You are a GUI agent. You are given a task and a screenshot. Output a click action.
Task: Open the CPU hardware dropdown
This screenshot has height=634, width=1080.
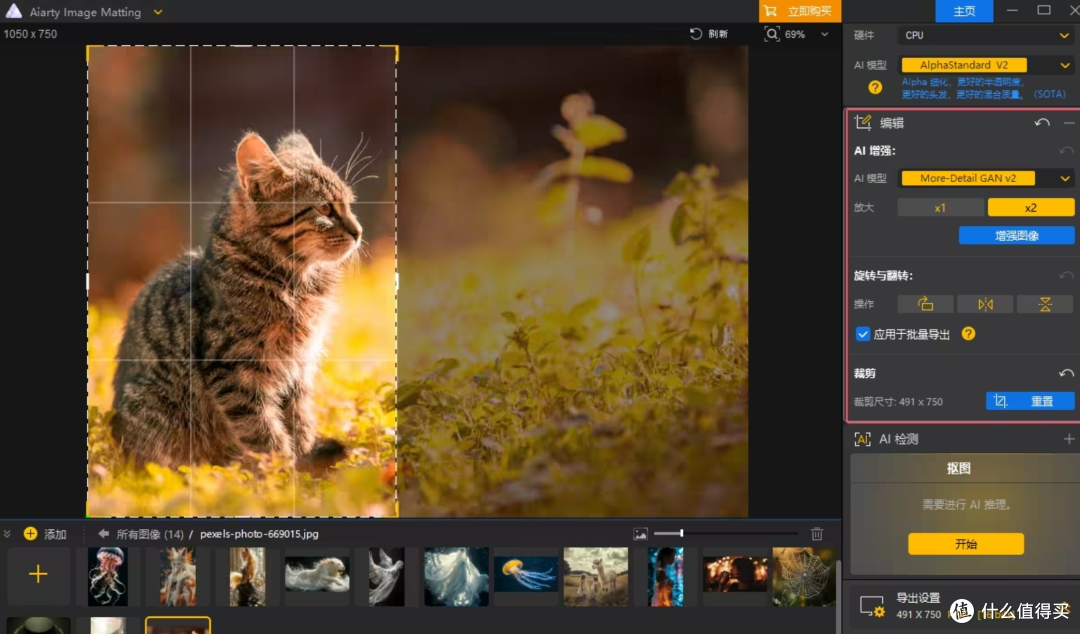point(986,35)
